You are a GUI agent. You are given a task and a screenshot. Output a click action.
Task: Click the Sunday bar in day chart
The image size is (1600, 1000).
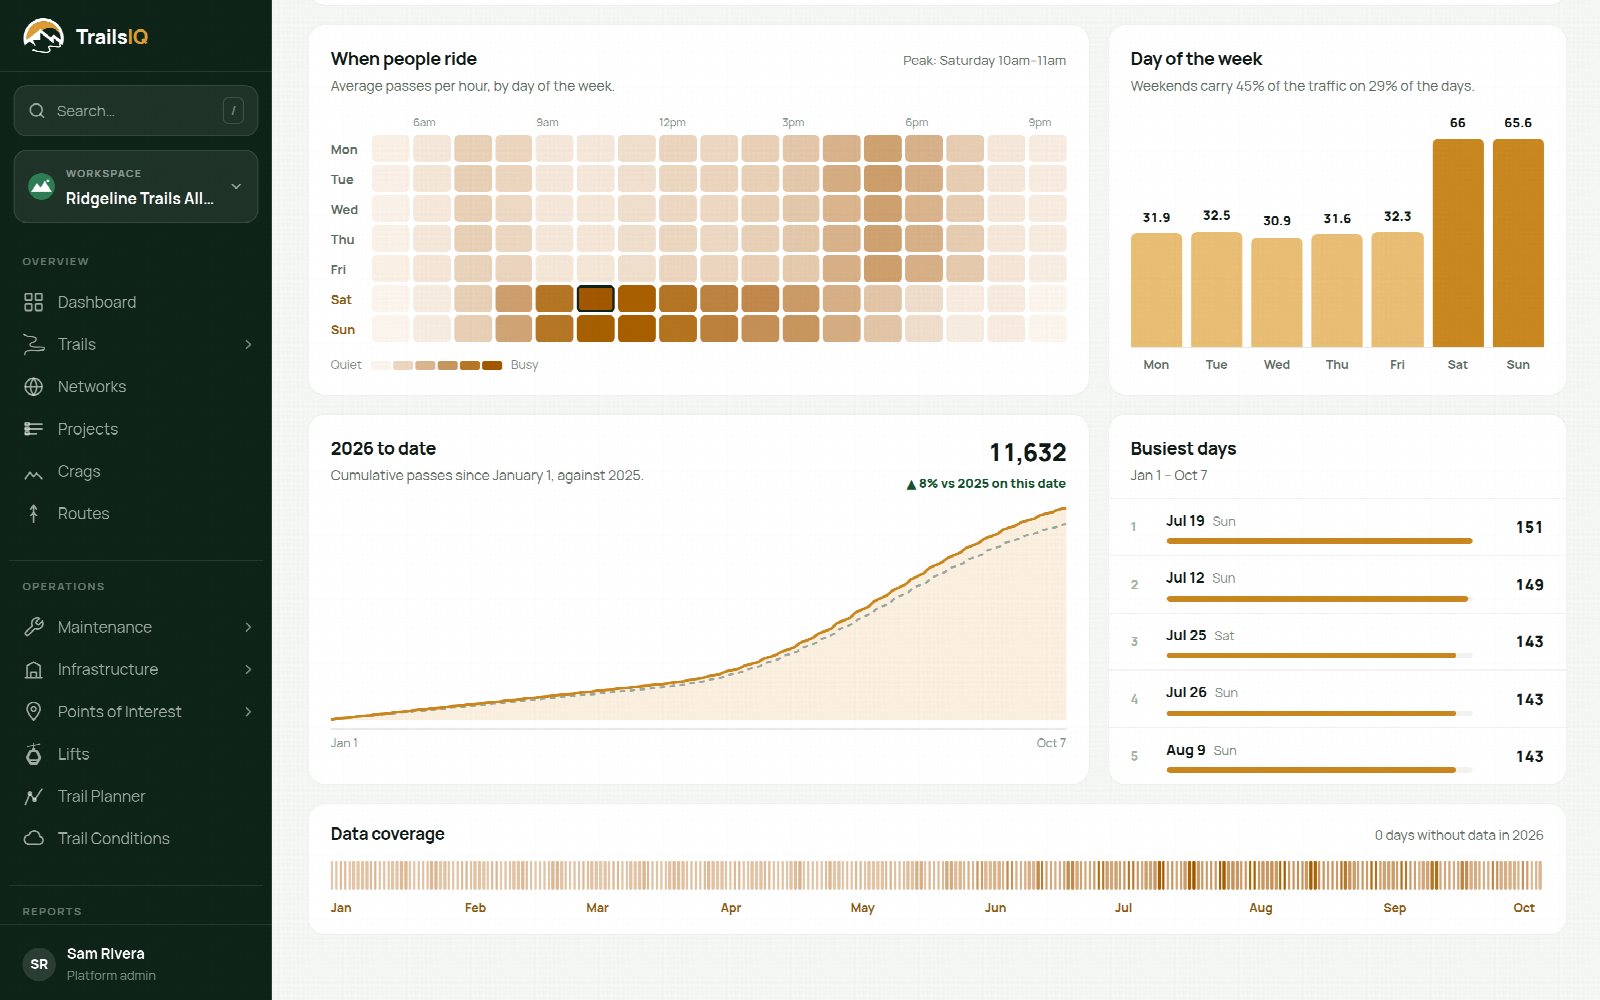coord(1518,243)
